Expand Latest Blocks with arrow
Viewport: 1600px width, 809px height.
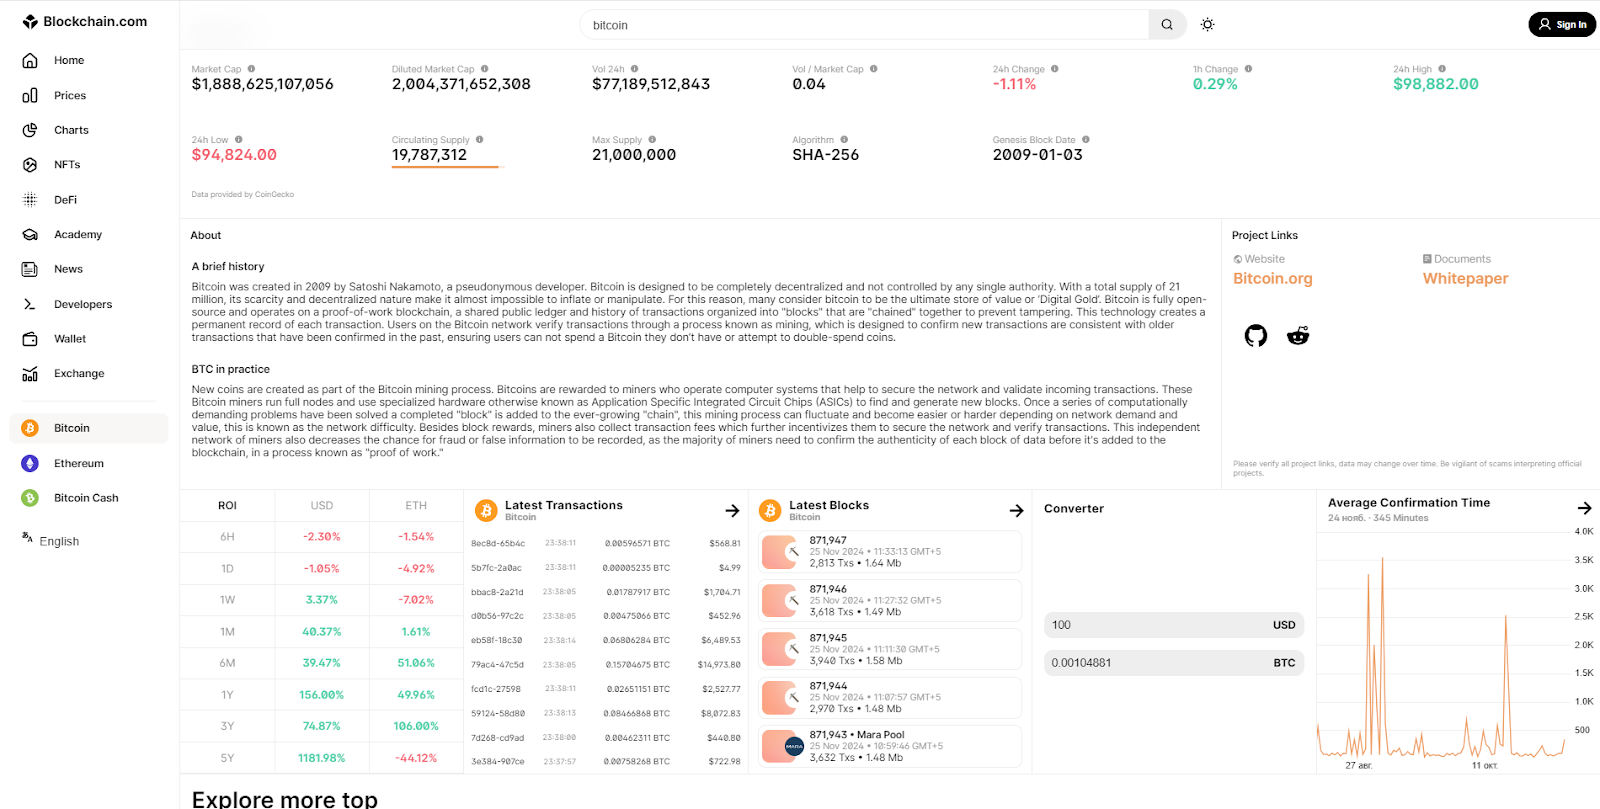(1016, 511)
